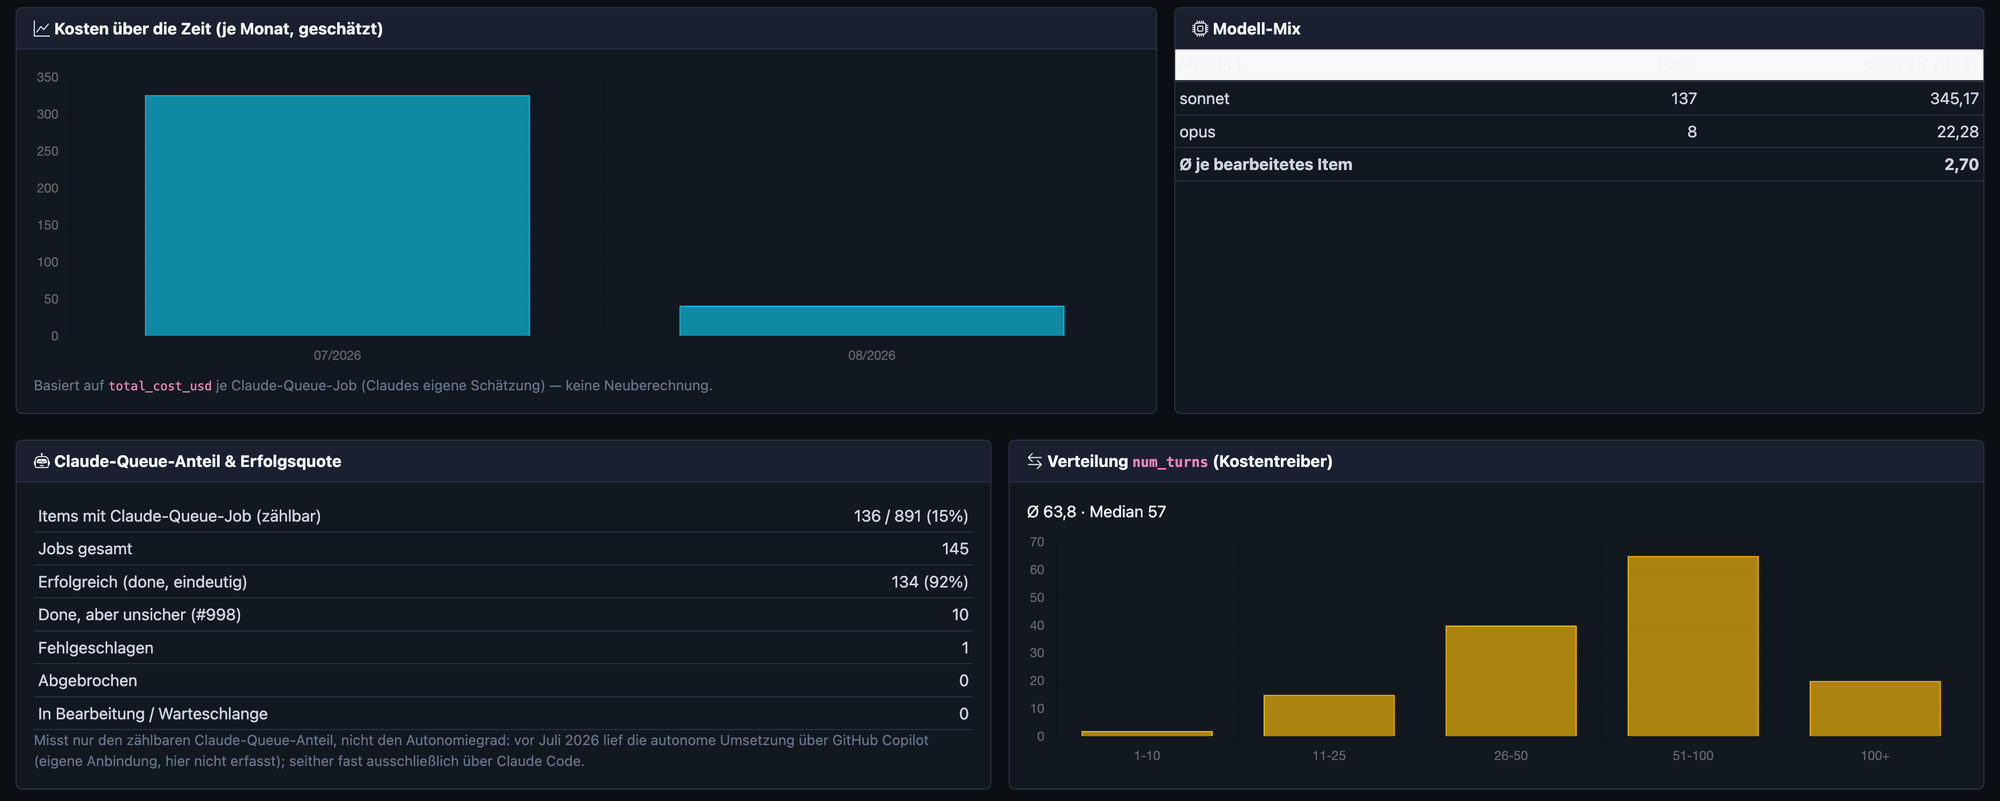Click the In Bearbeitung / Warteschlange value 0
Viewport: 2000px width, 801px height.
tap(964, 714)
